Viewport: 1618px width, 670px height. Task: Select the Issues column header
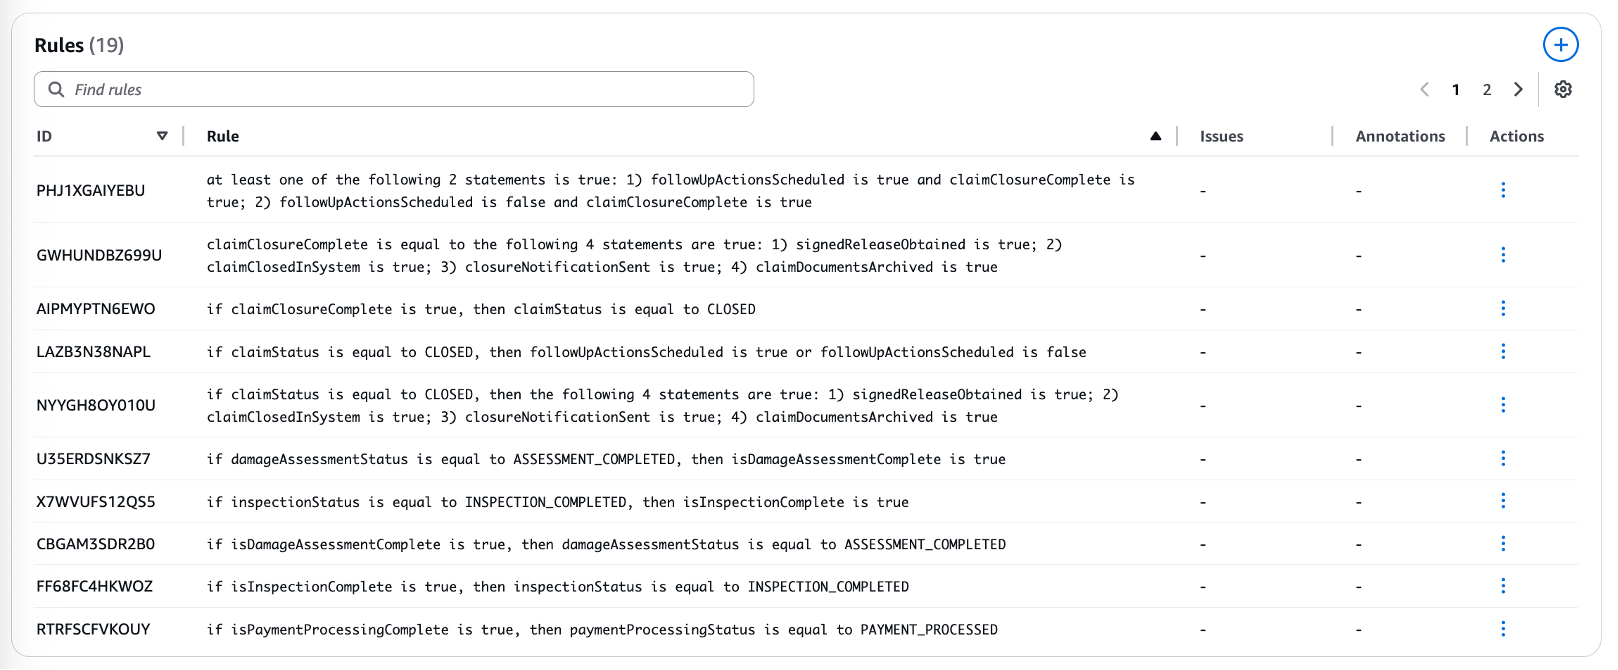pos(1221,136)
